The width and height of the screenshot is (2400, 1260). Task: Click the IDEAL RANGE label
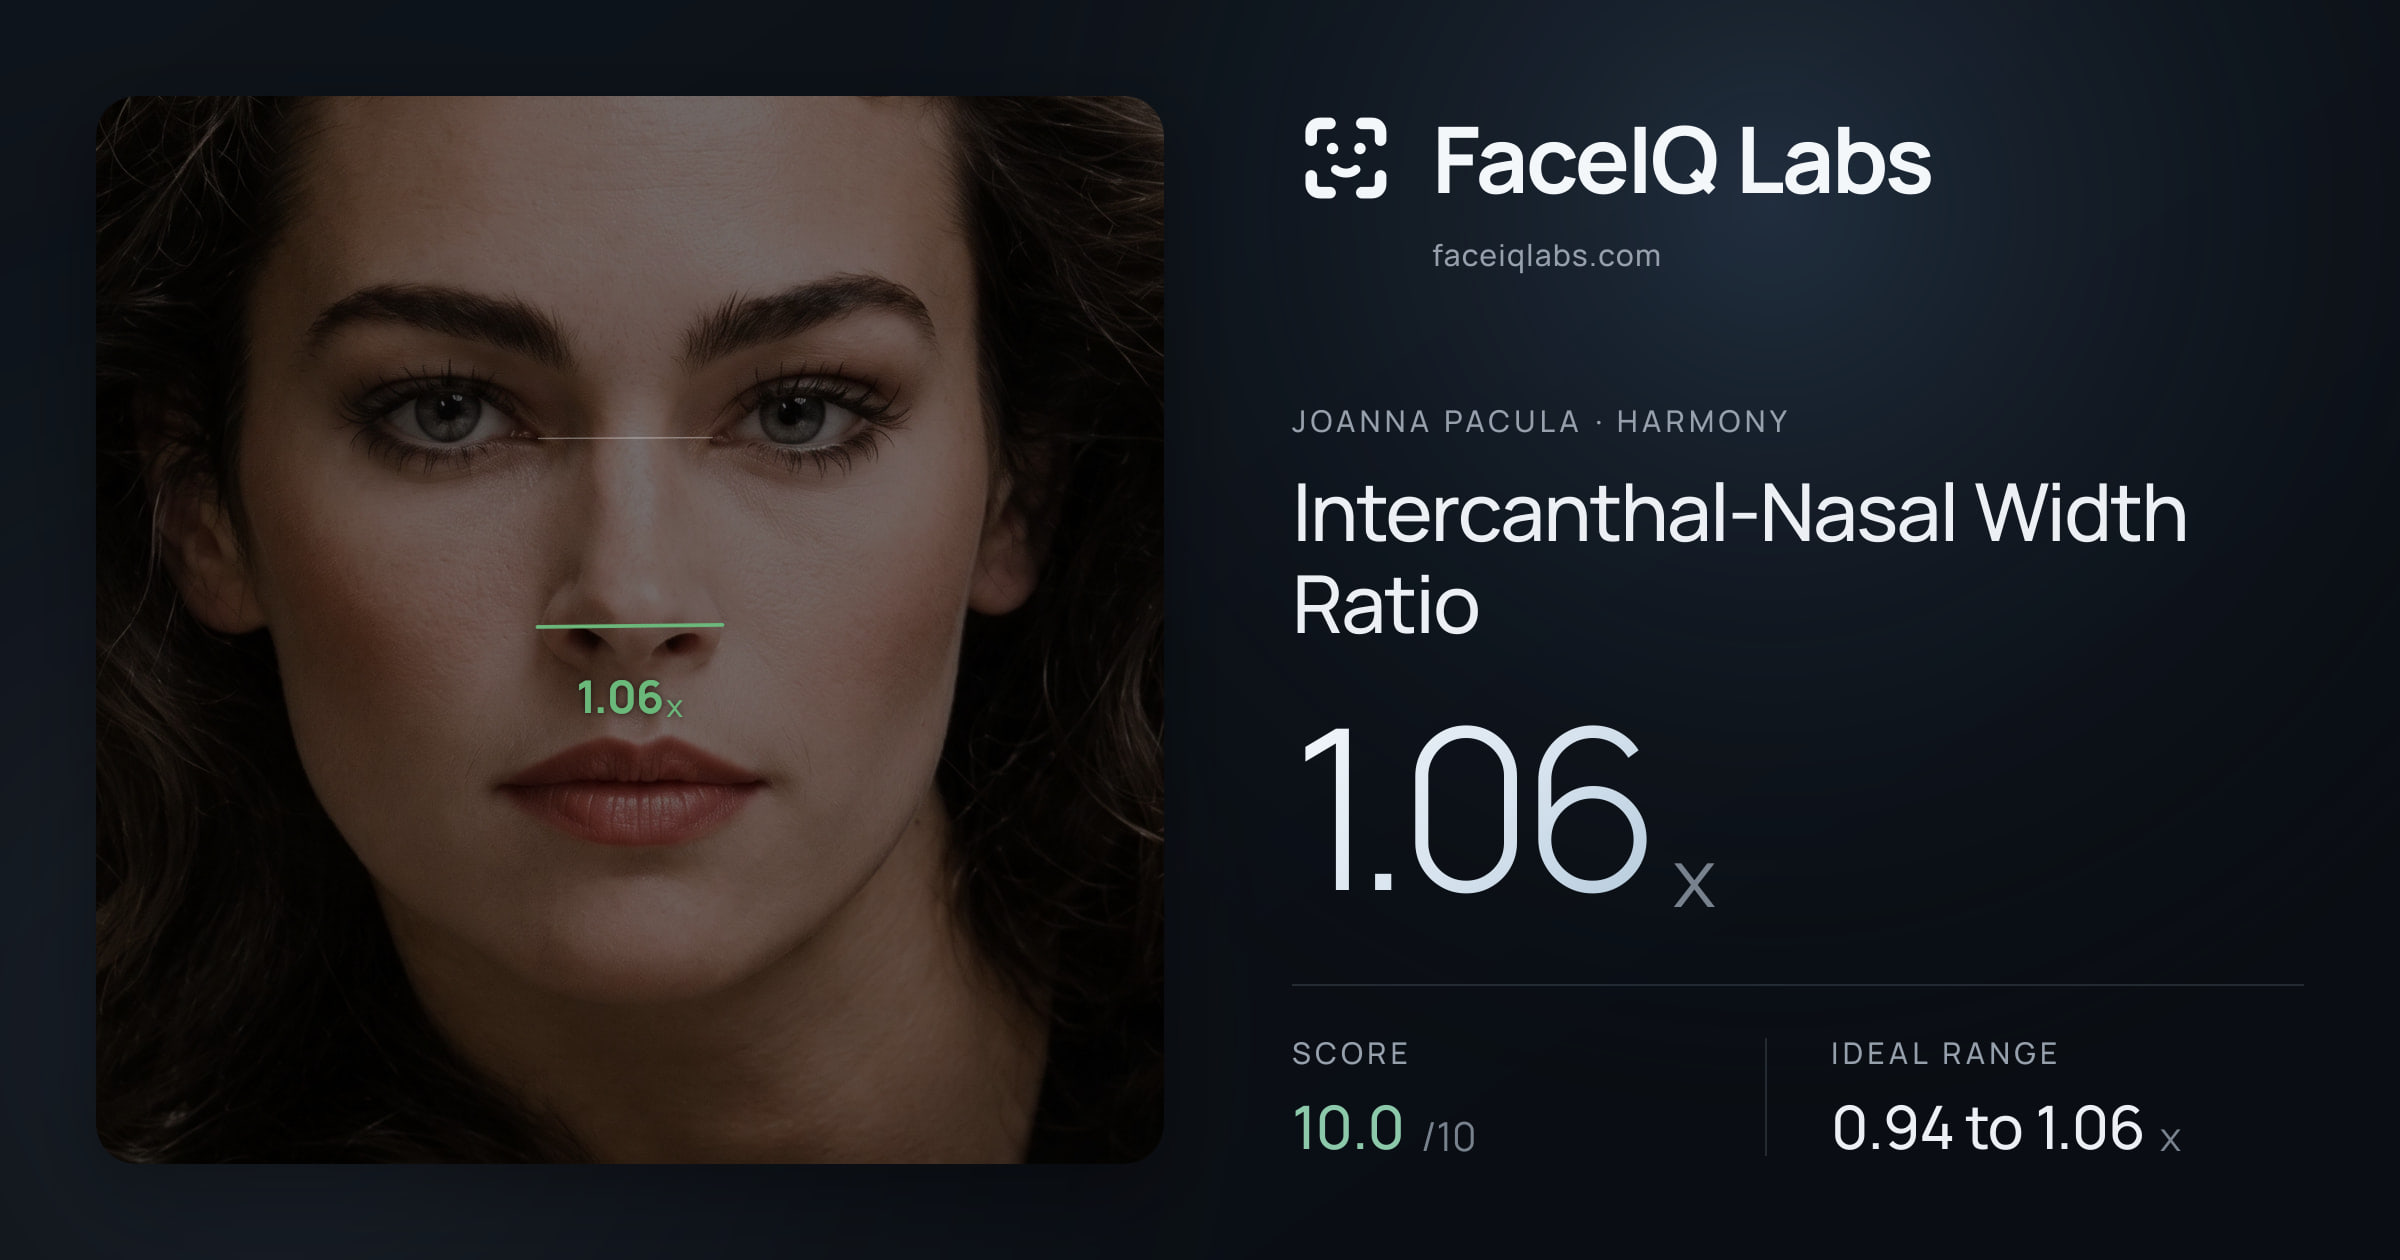(x=1944, y=1053)
